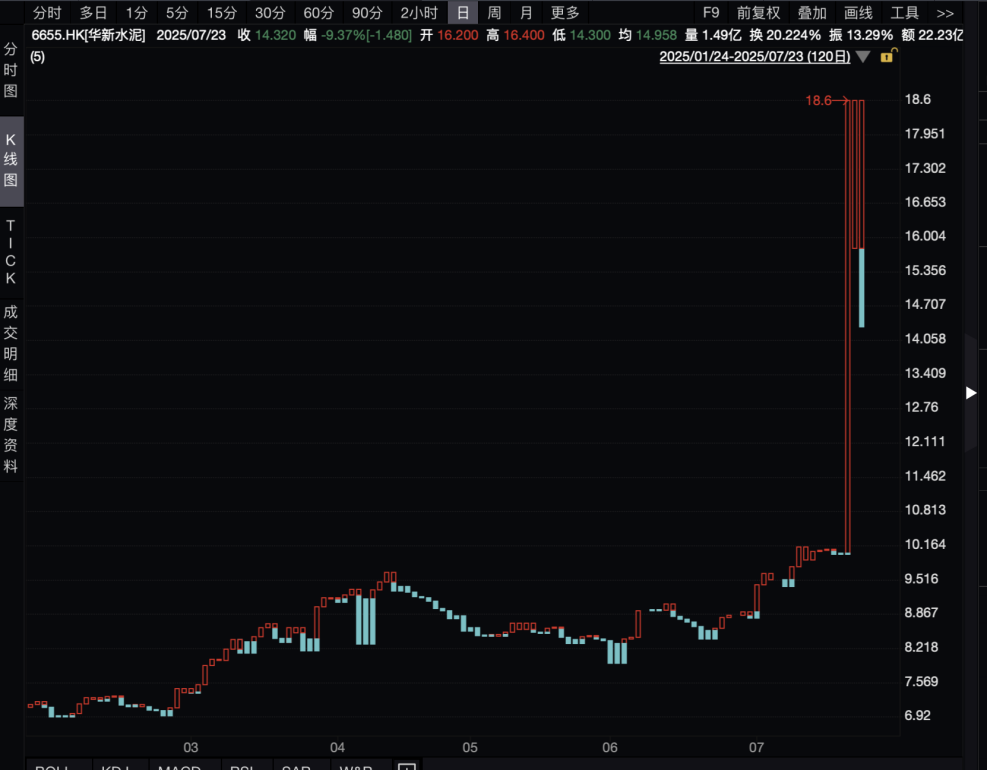Image resolution: width=987 pixels, height=770 pixels.
Task: Choose the 30分 interval
Action: [270, 13]
